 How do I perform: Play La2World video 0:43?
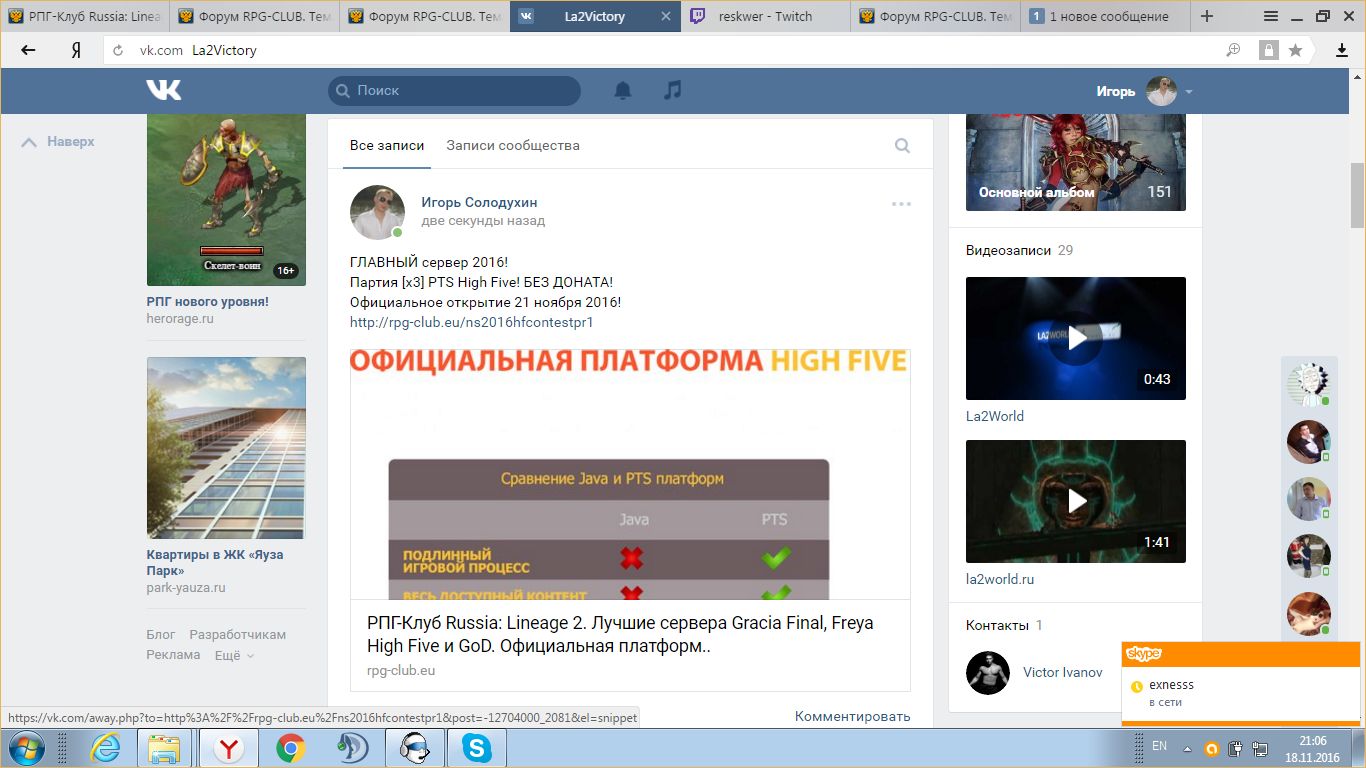[x=1076, y=338]
